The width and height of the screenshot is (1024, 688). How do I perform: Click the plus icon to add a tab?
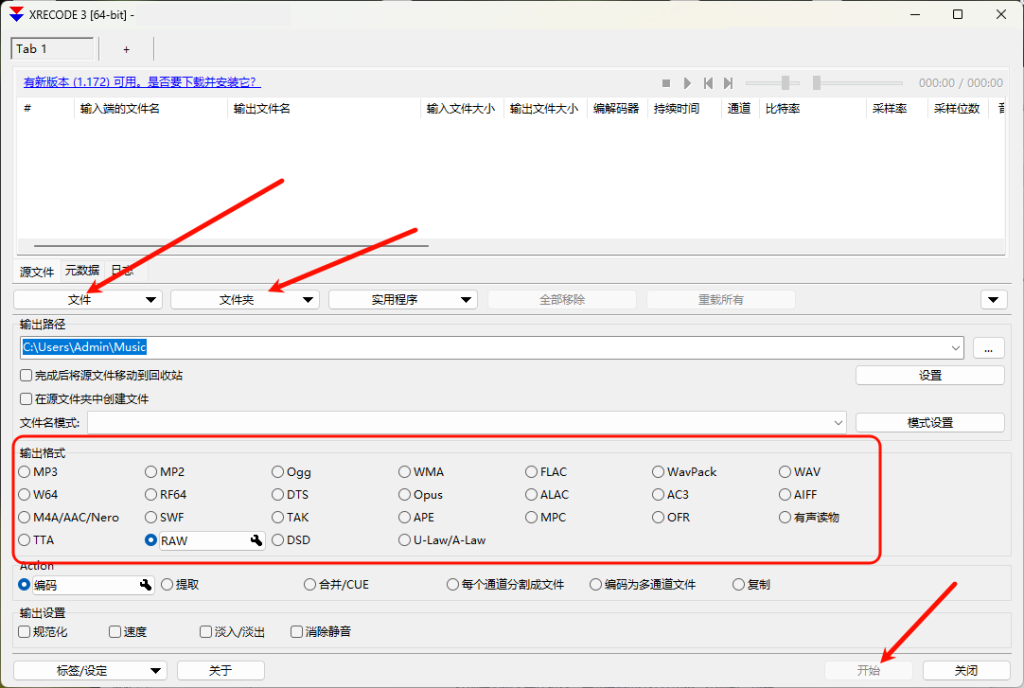126,49
